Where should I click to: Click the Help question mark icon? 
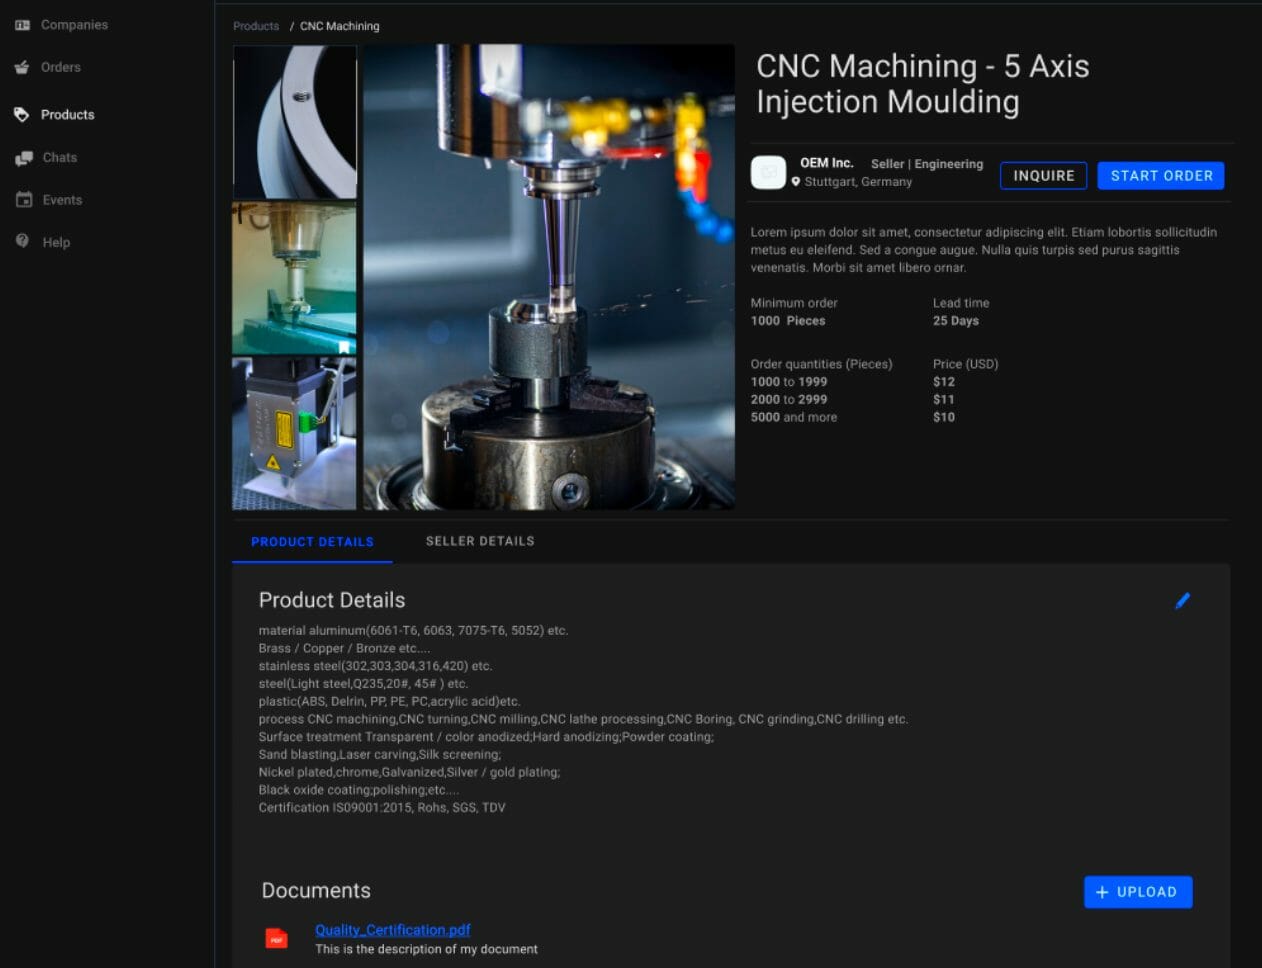click(x=22, y=242)
